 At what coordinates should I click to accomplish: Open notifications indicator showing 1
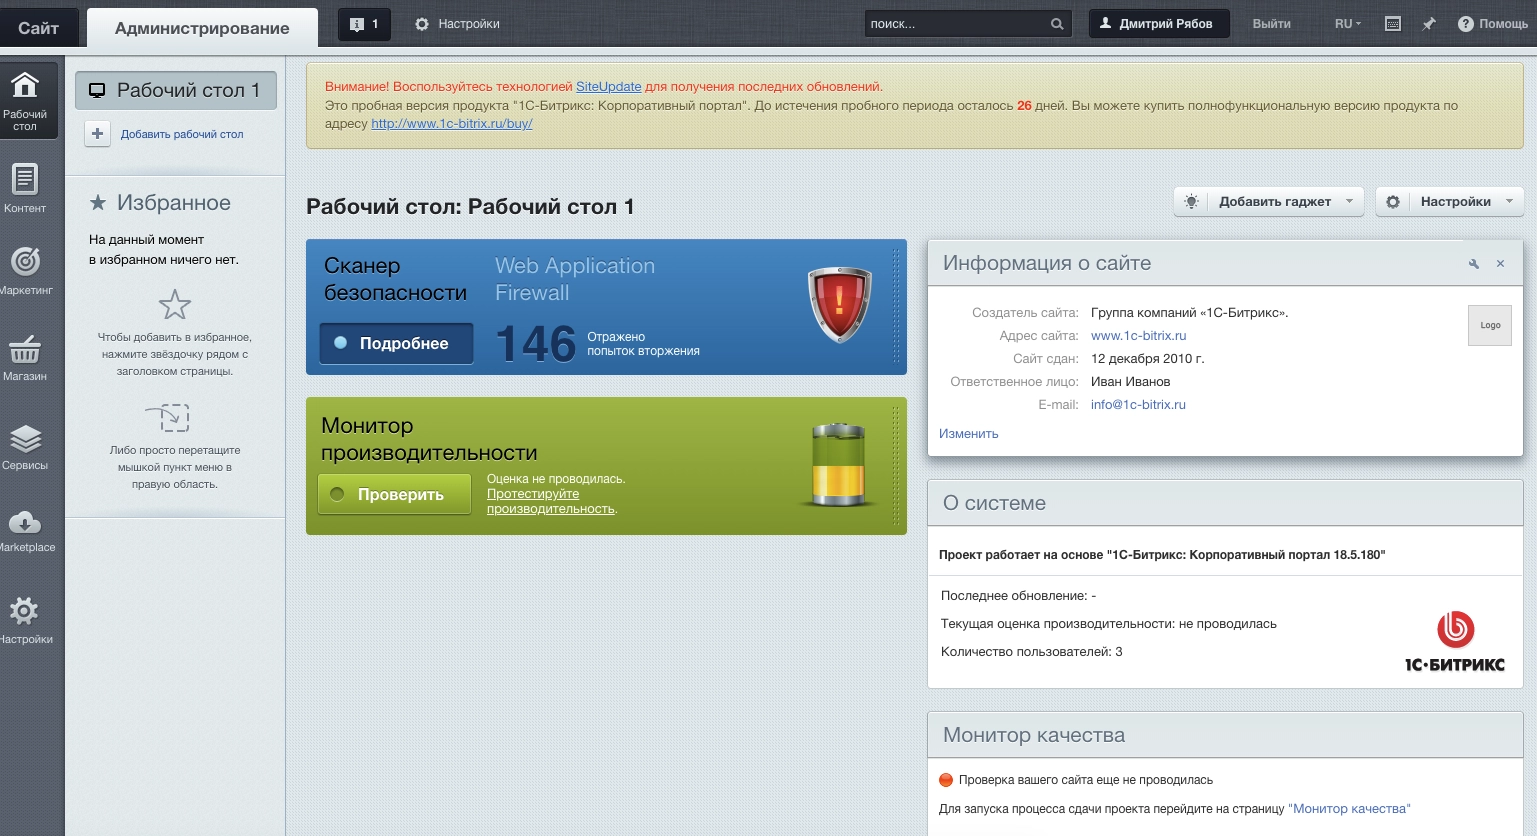click(x=364, y=24)
